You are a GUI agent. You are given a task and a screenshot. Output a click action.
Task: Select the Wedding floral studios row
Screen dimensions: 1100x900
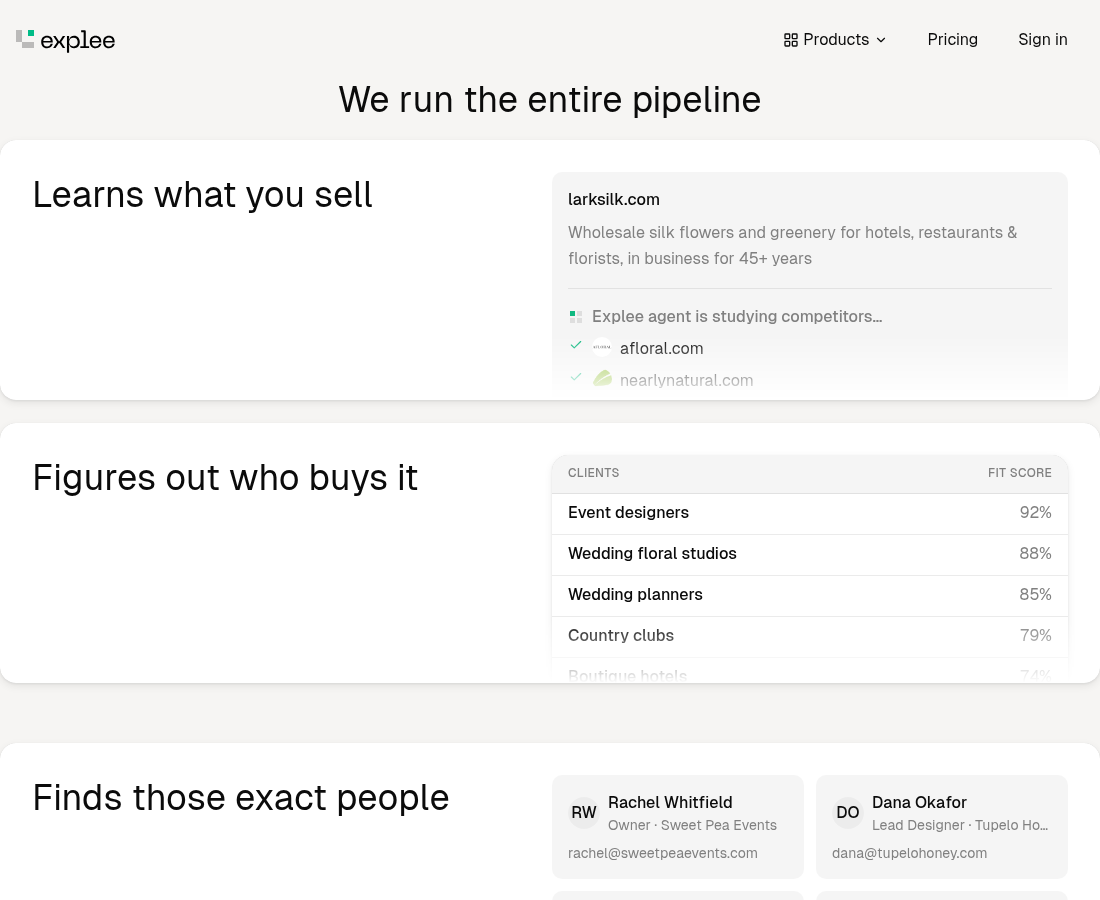[x=810, y=554]
